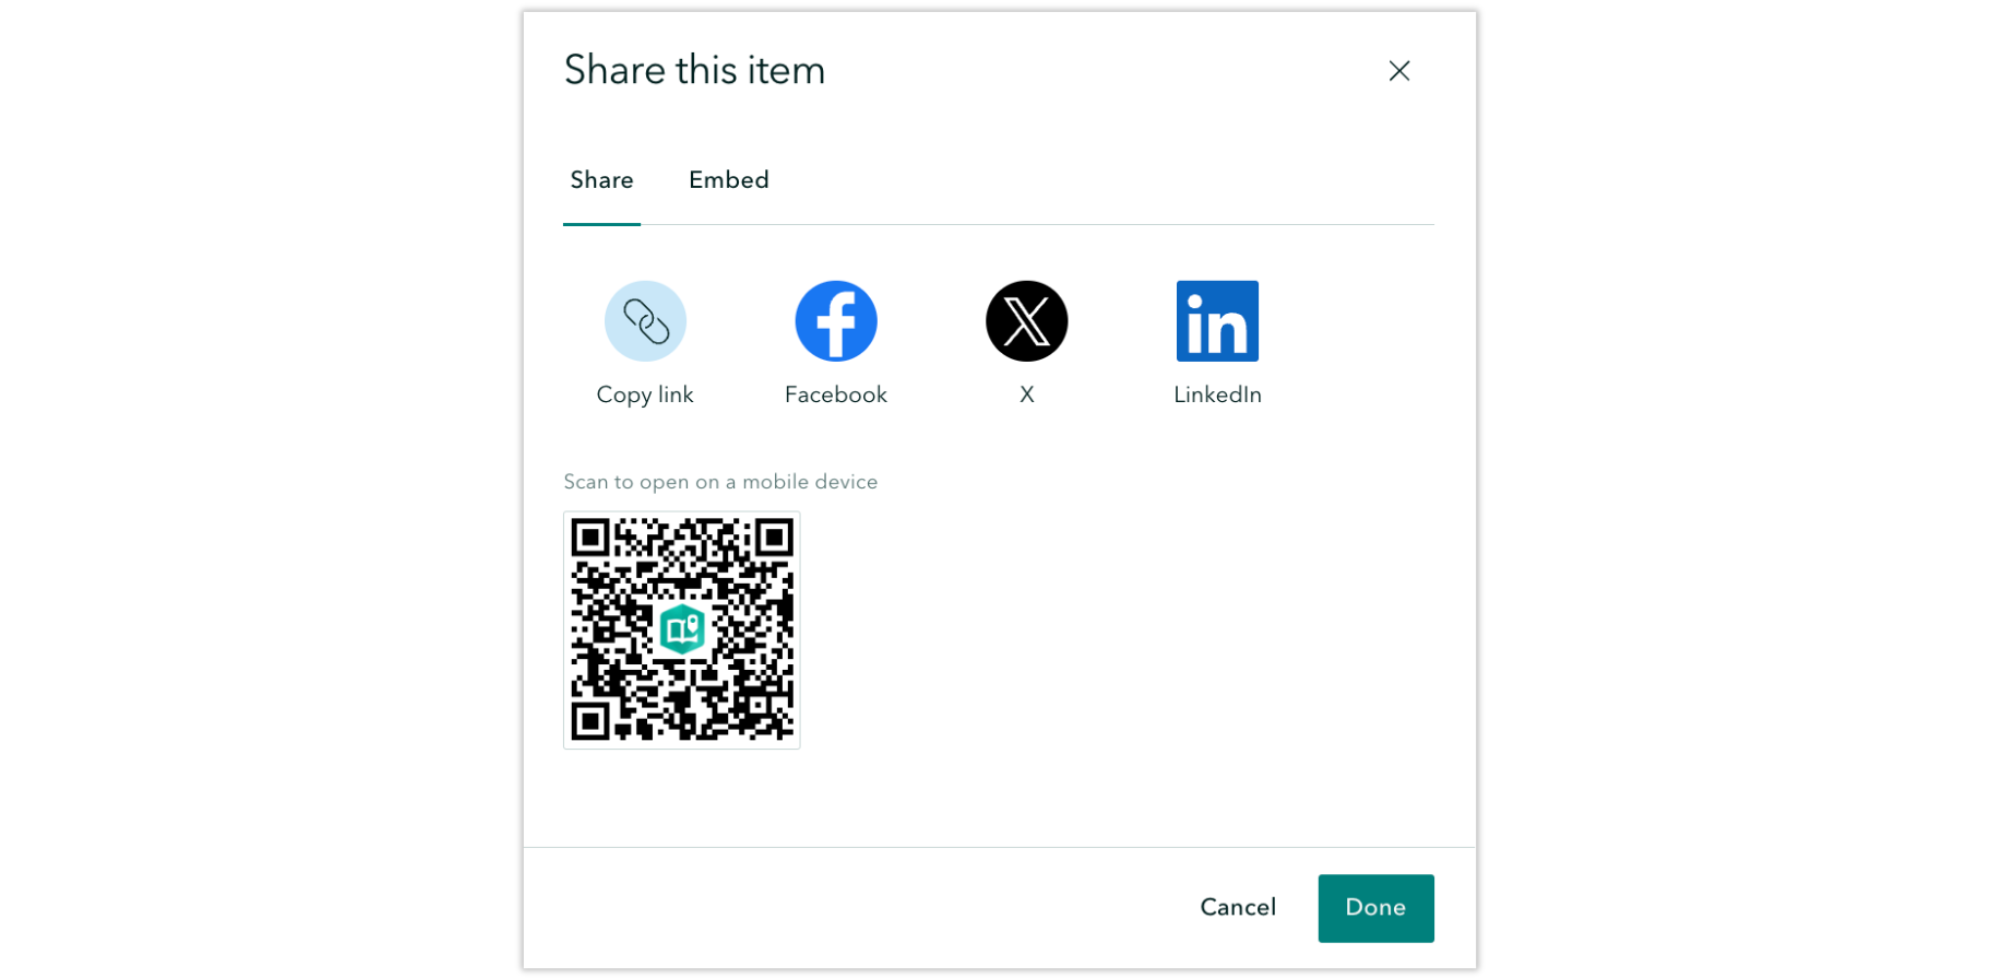Screen dimensions: 2000x980
Task: Share via the LinkedIn logo icon
Action: click(1217, 321)
